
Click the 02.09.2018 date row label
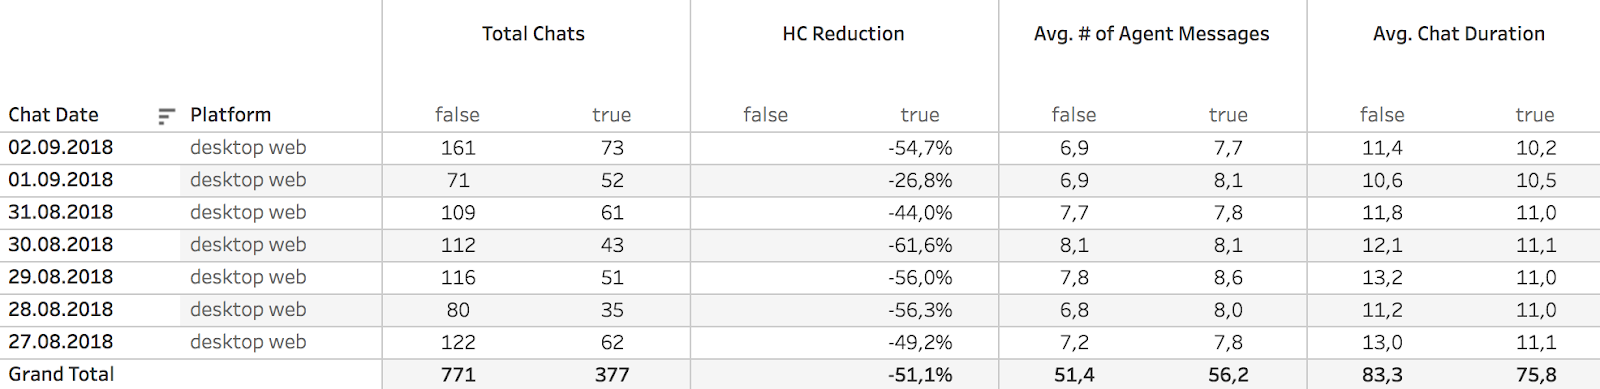coord(61,148)
